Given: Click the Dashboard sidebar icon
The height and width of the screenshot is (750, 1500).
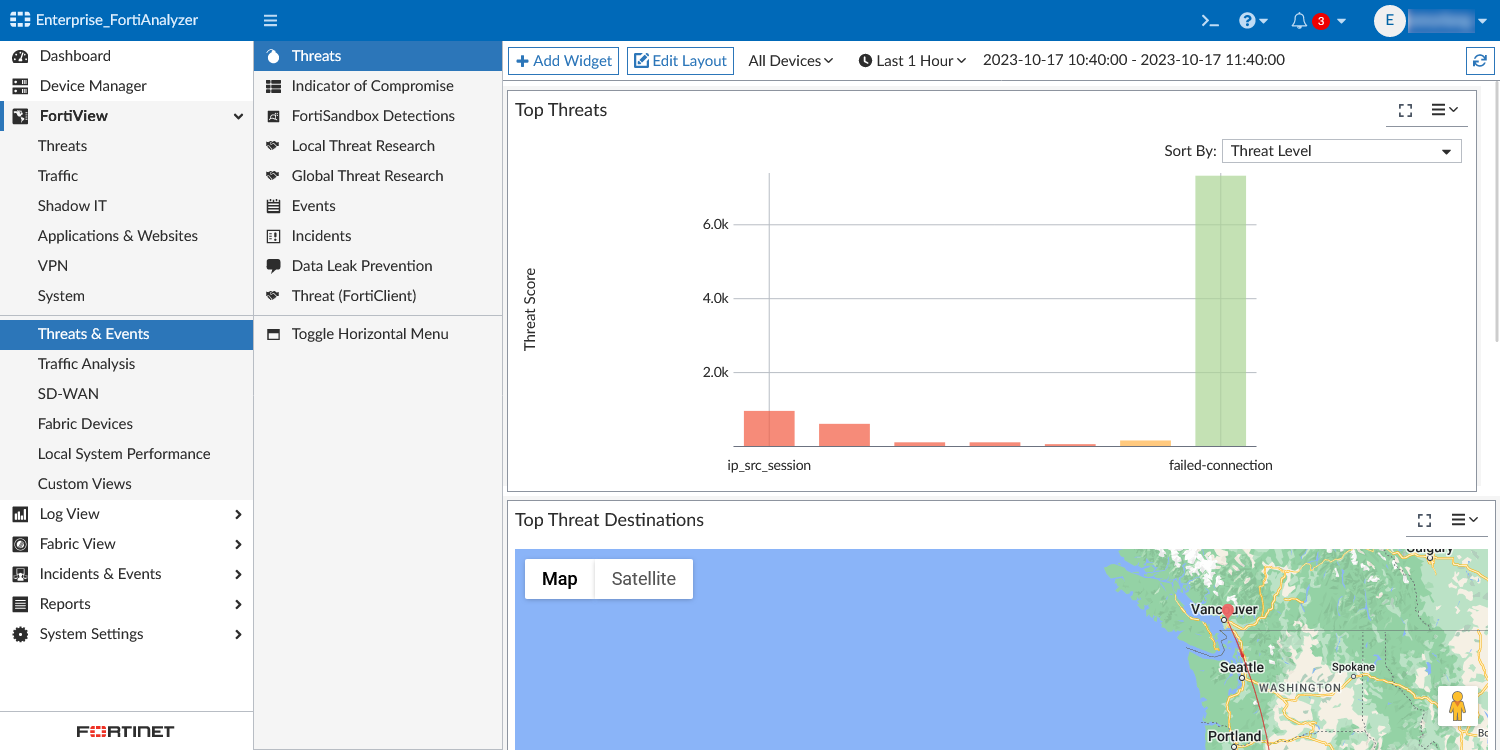Looking at the screenshot, I should pyautogui.click(x=20, y=56).
